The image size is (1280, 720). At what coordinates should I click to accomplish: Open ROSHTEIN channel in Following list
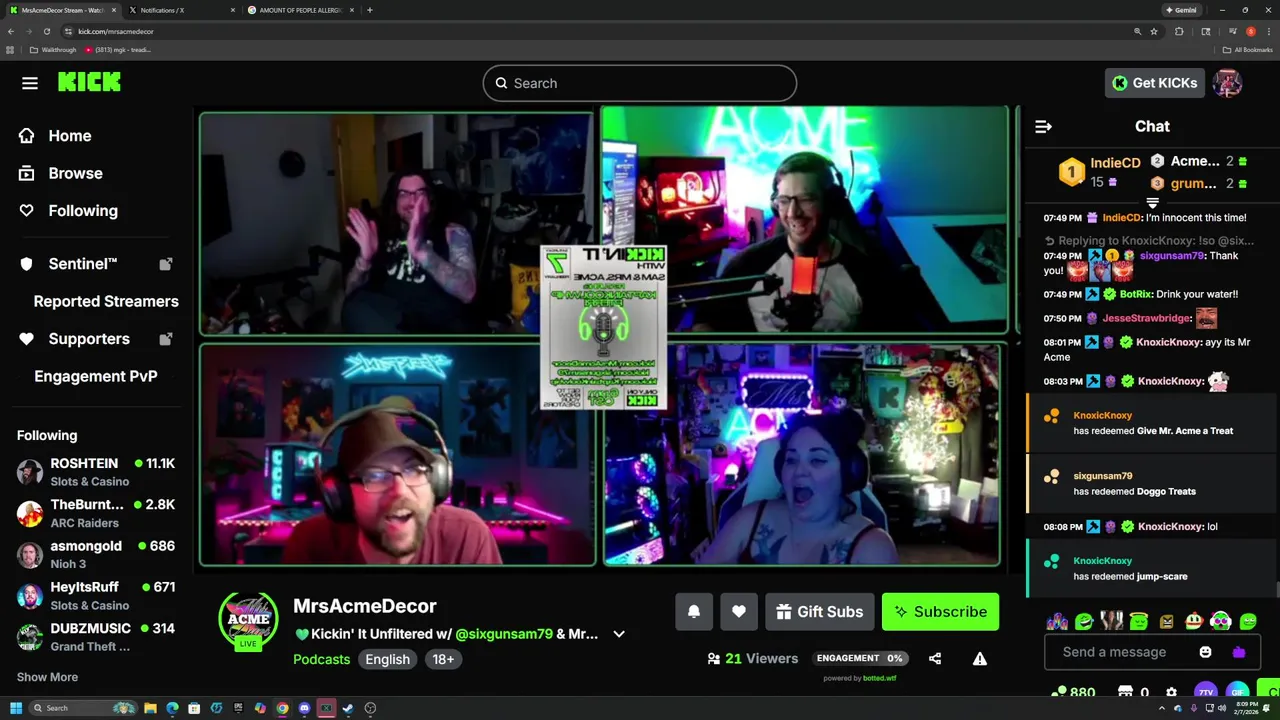click(96, 472)
